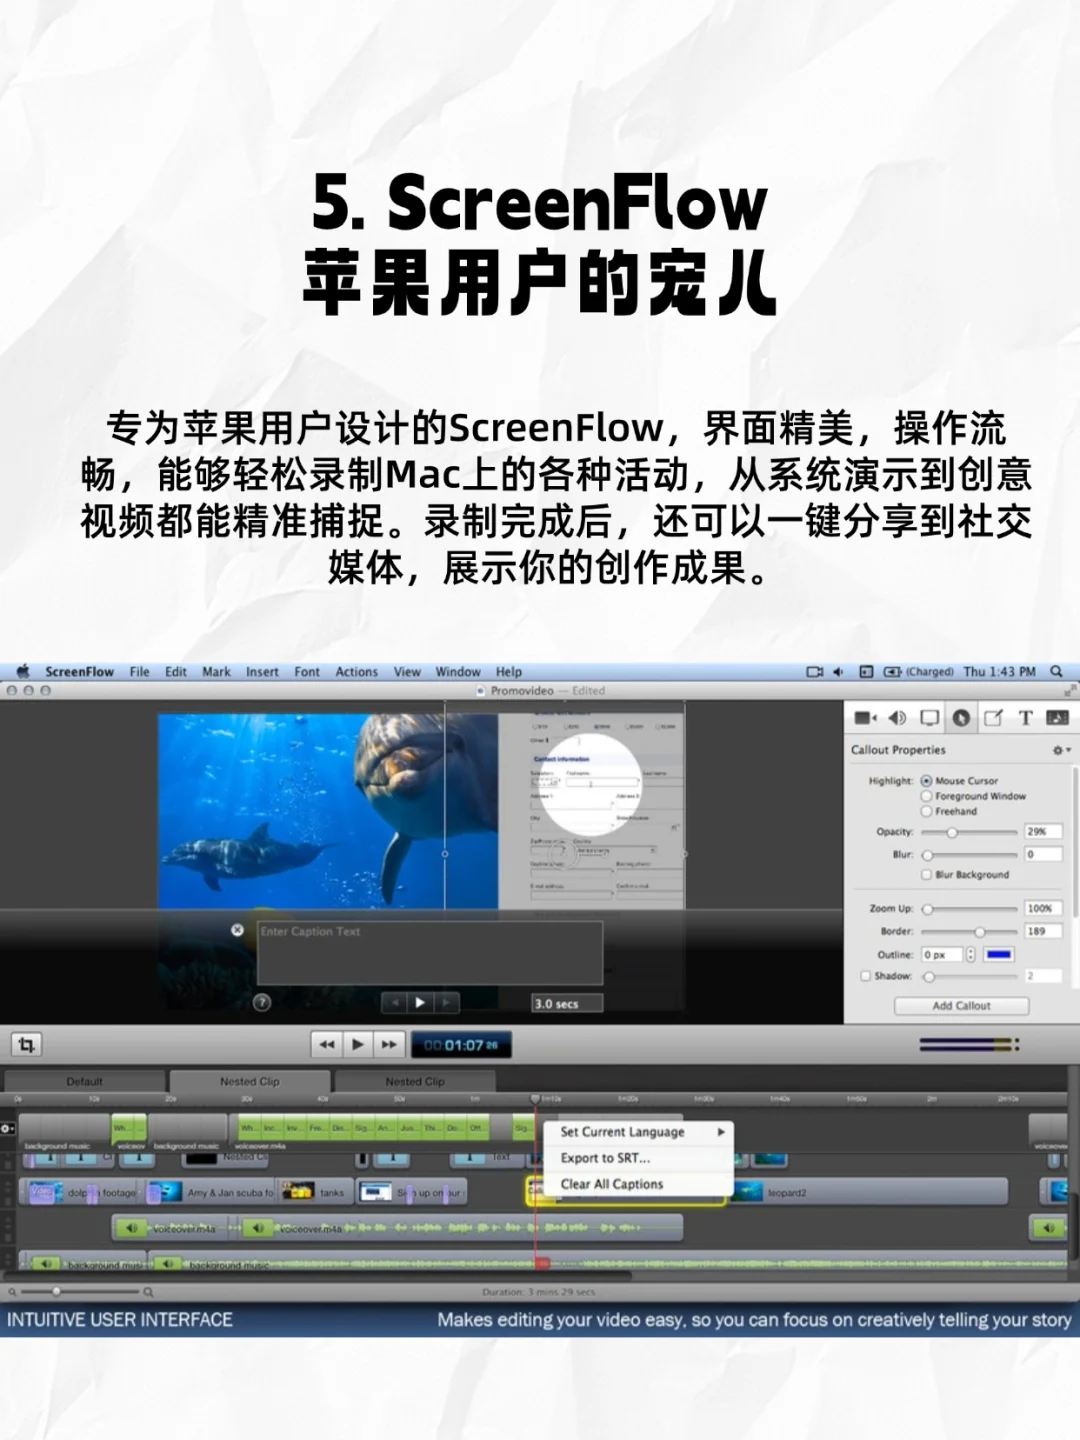Select the crop tool above the timeline
The image size is (1080, 1440).
[28, 1044]
